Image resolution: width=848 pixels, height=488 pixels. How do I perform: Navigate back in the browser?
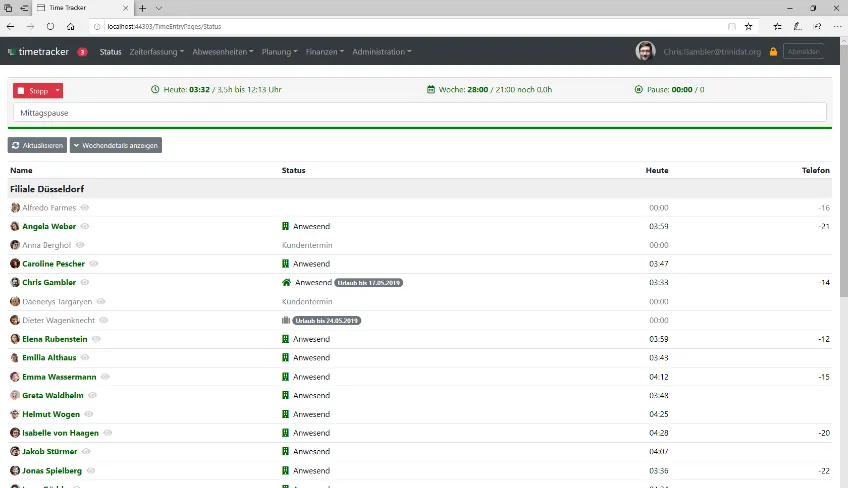click(10, 27)
